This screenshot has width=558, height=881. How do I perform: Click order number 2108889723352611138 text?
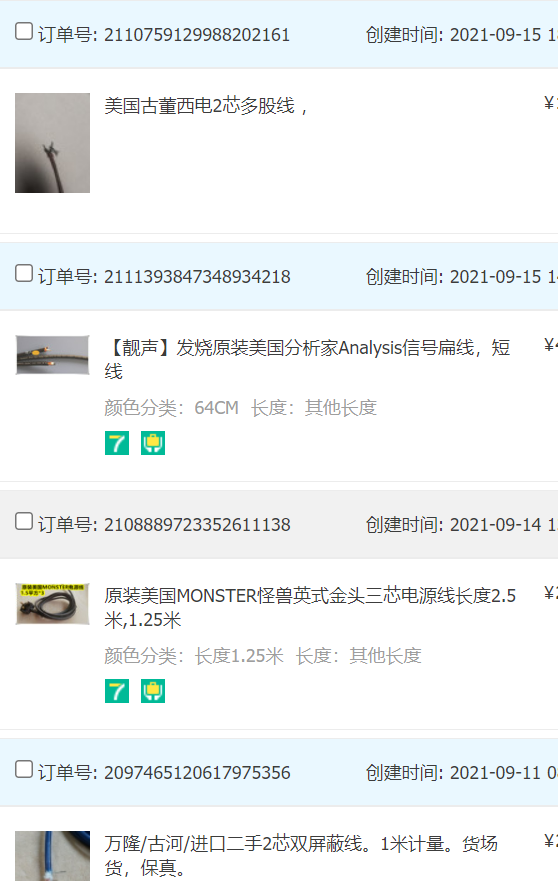click(197, 524)
